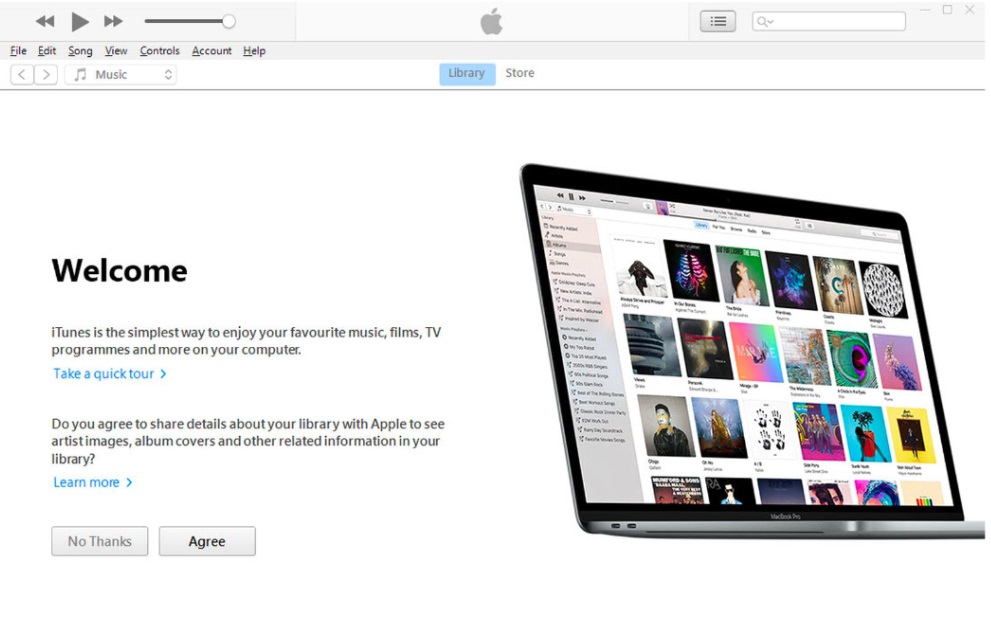Maximize the iTunes window
The width and height of the screenshot is (991, 630).
coord(947,10)
